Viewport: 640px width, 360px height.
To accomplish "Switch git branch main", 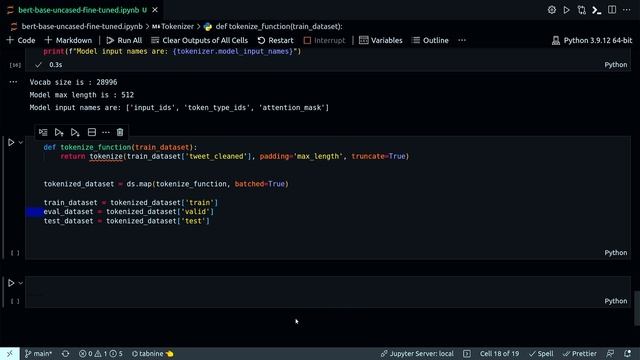I will (38, 353).
